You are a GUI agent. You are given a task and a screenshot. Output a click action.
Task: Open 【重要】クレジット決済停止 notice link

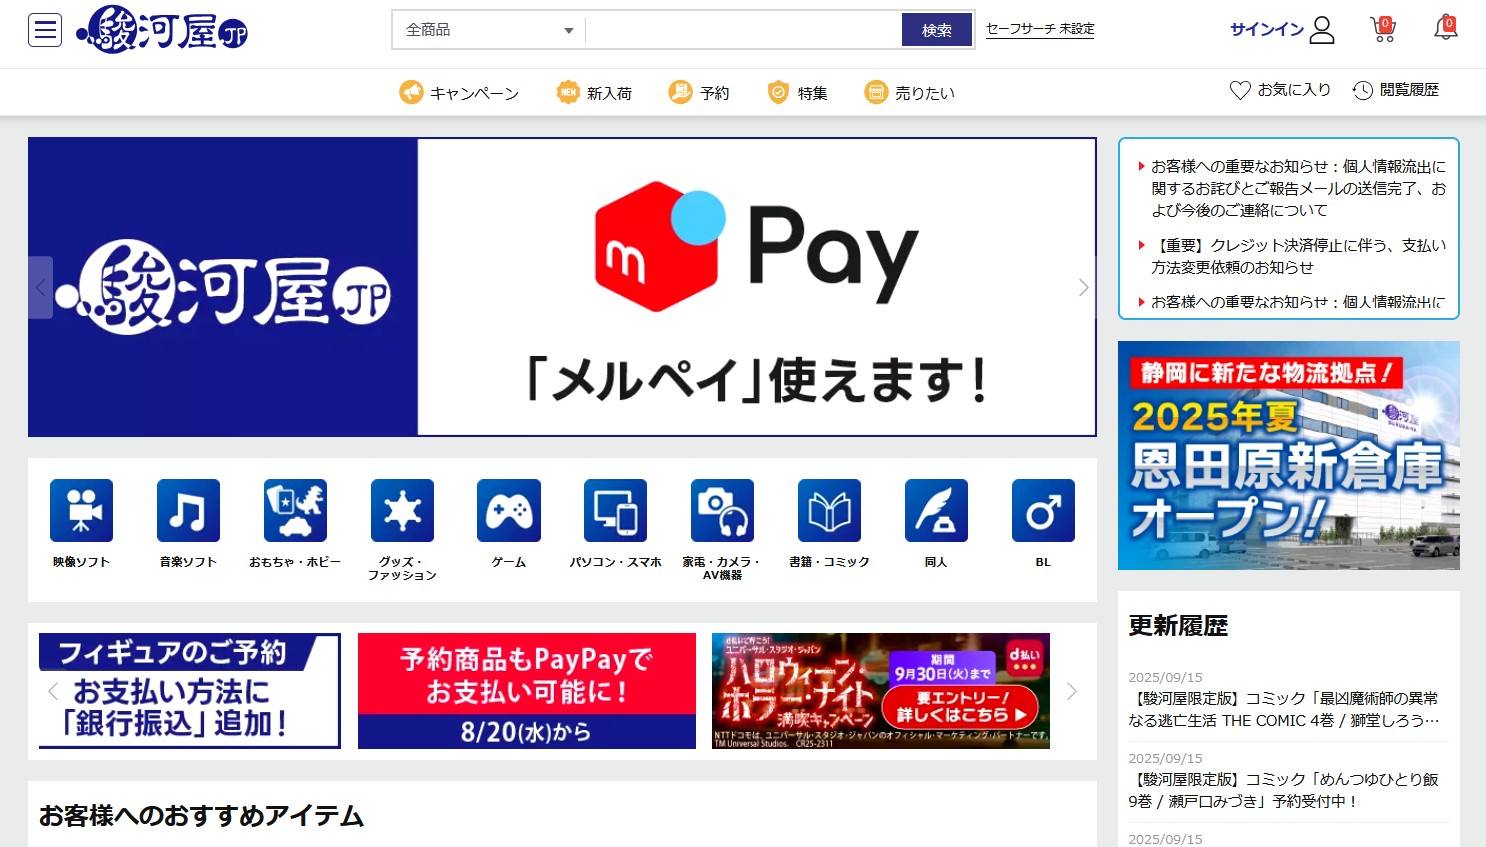[1298, 256]
